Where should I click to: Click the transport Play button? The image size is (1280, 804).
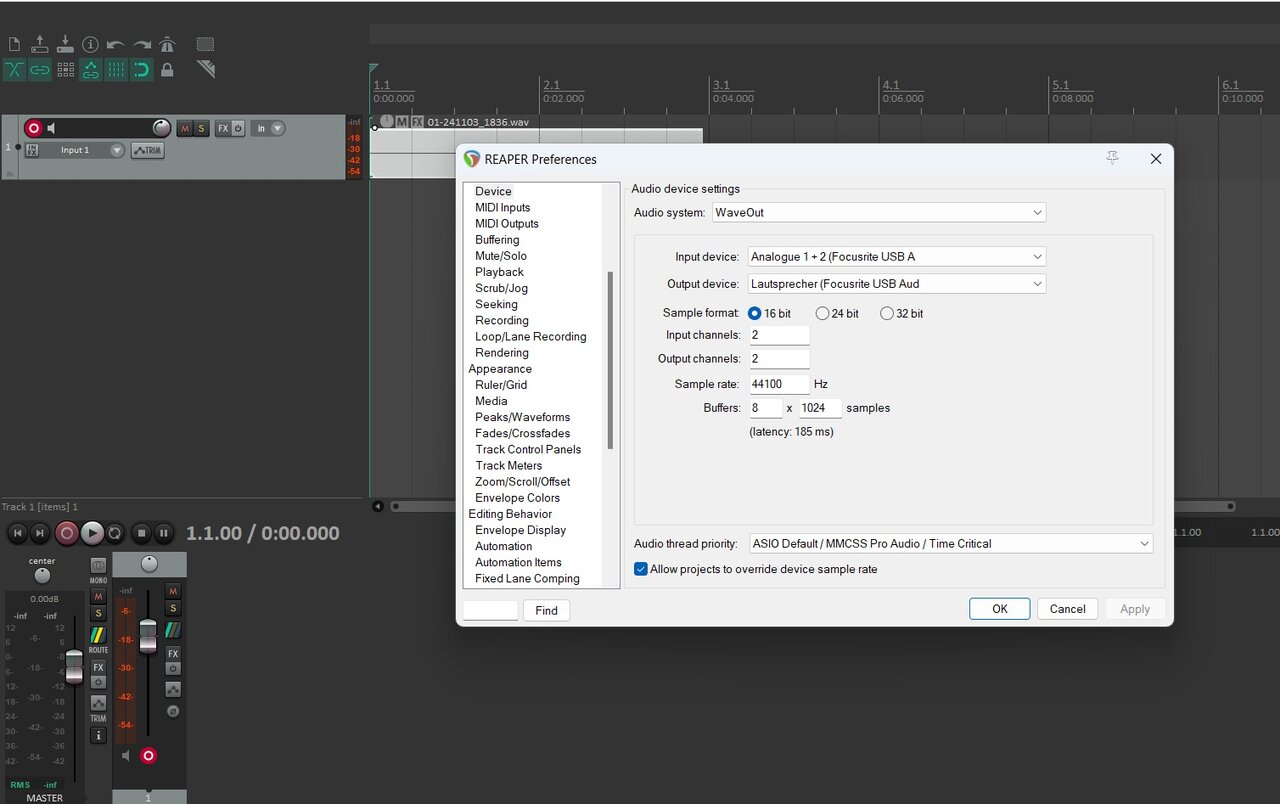(92, 533)
